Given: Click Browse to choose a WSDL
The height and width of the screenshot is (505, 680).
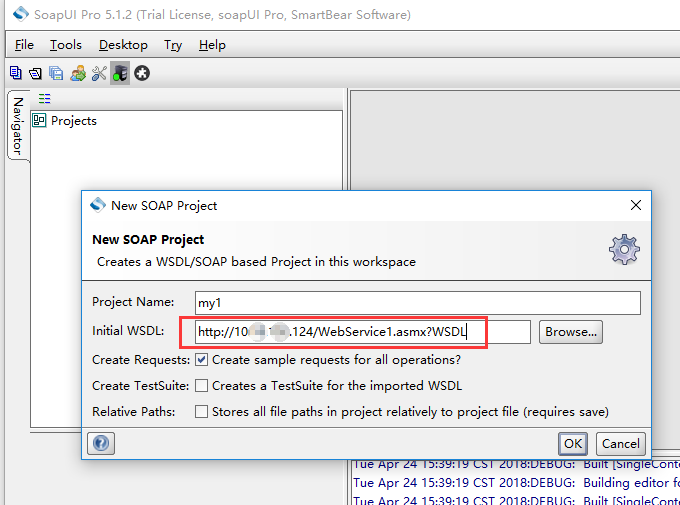Looking at the screenshot, I should pos(571,332).
